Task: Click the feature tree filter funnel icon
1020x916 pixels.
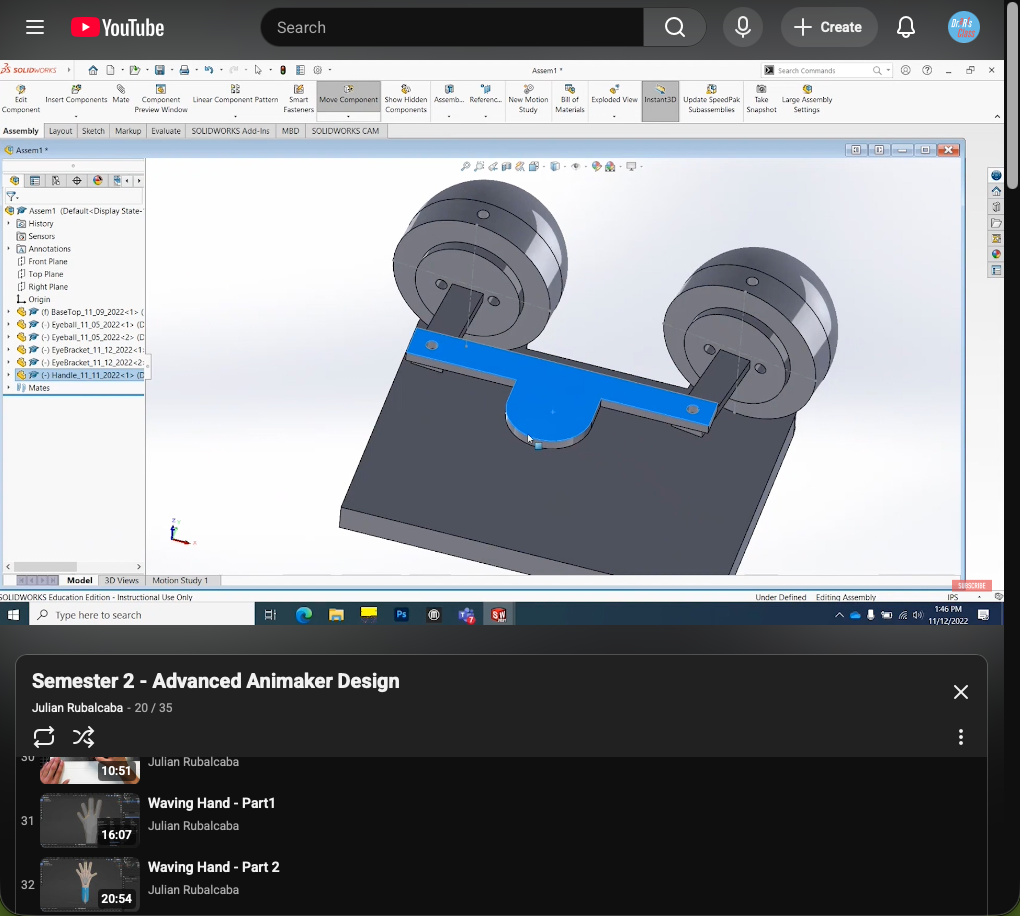Action: point(11,196)
